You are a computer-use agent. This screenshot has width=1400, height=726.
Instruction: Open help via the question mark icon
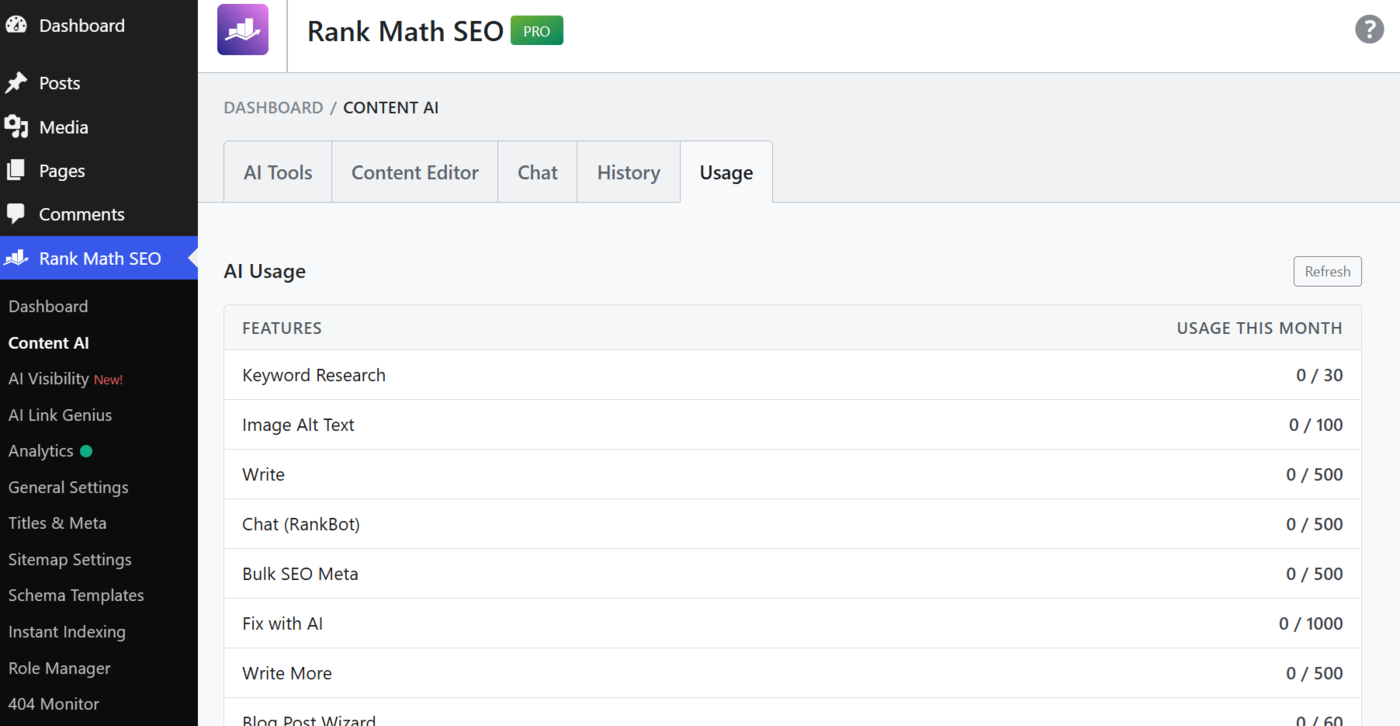pos(1369,29)
